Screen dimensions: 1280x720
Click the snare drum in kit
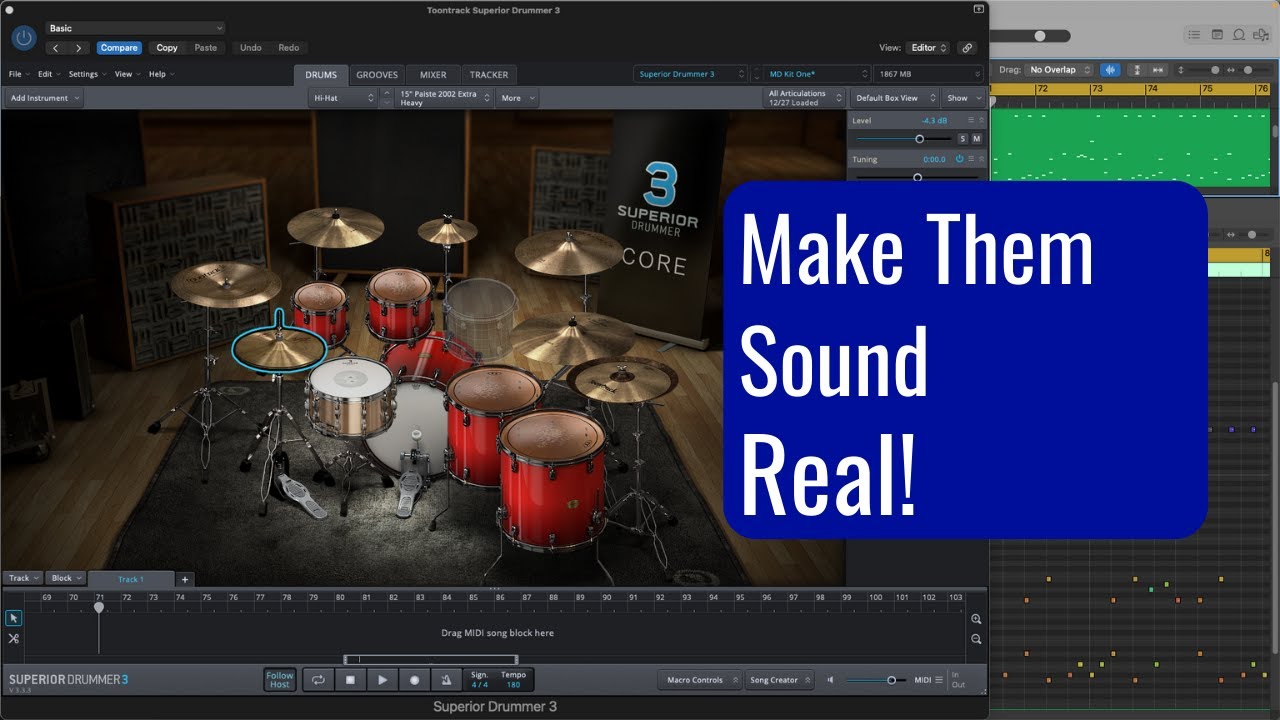tap(350, 395)
